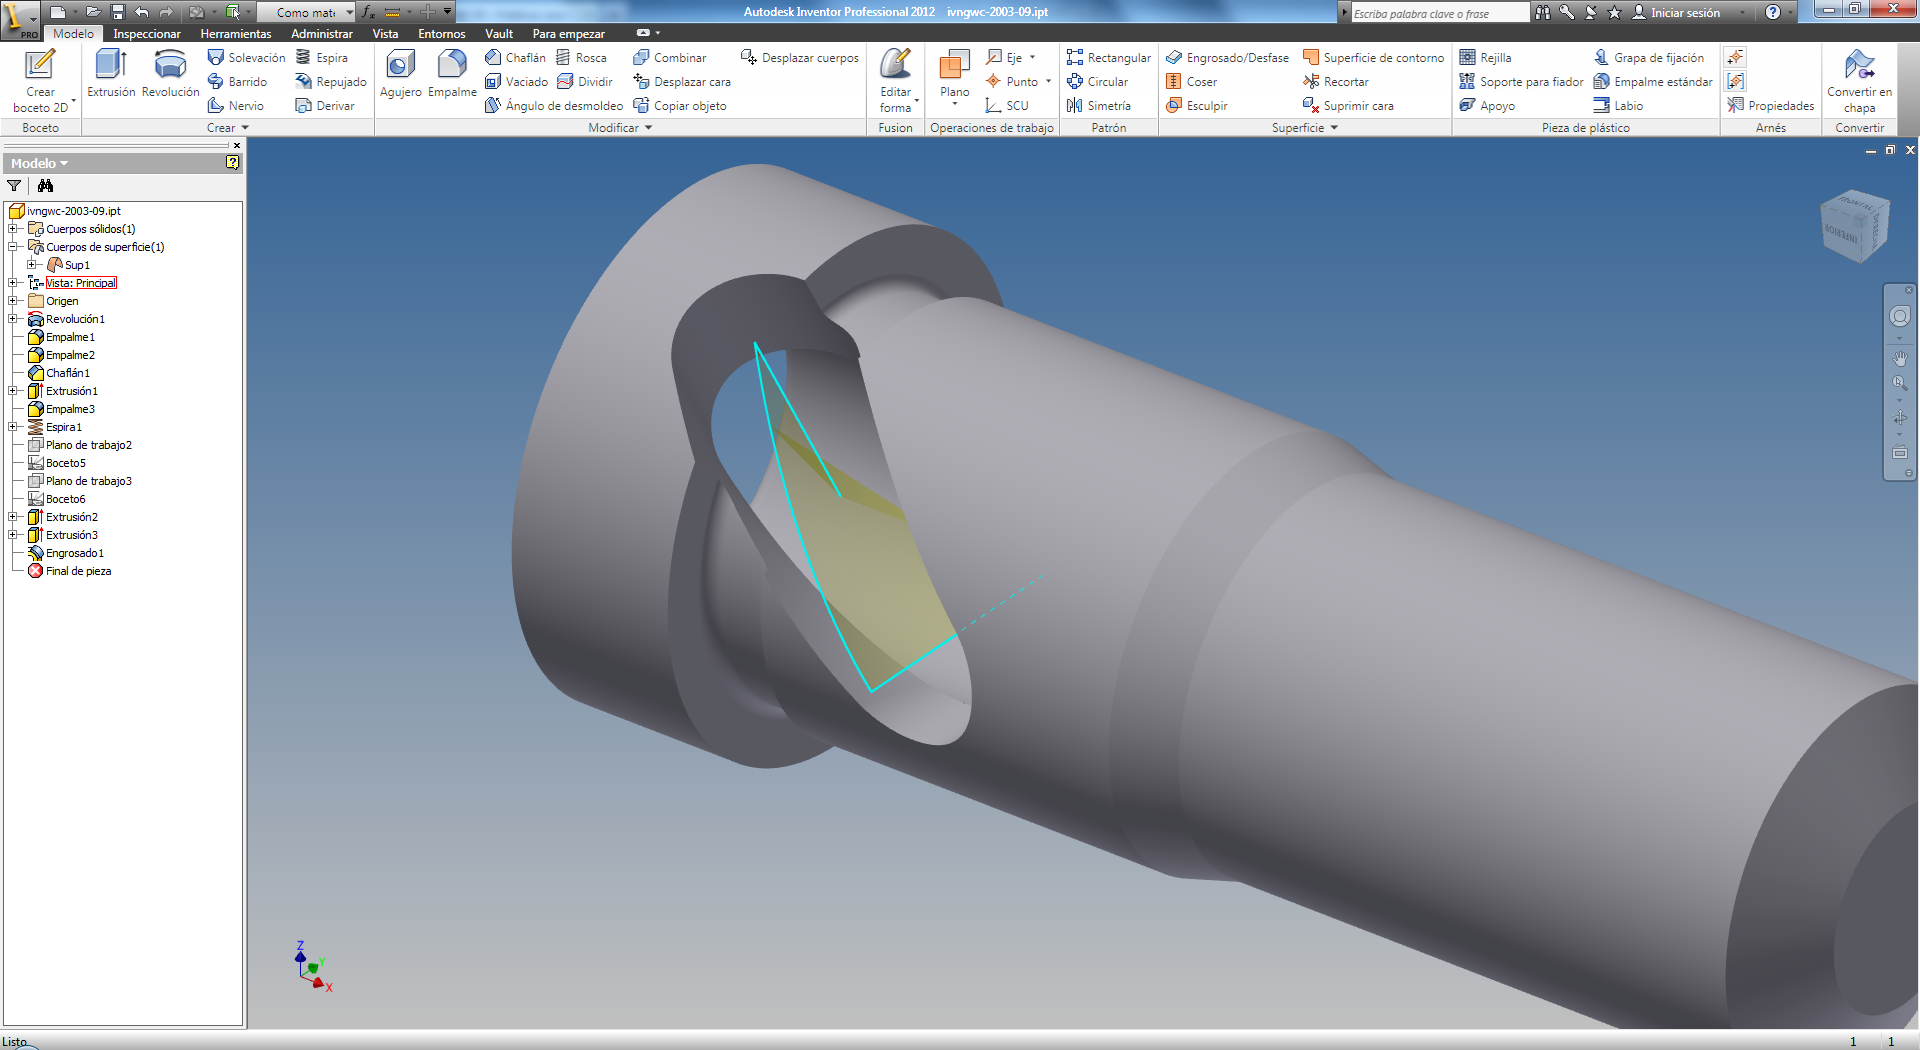Click the ViewCube in the viewport
The height and width of the screenshot is (1050, 1920).
tap(1855, 226)
